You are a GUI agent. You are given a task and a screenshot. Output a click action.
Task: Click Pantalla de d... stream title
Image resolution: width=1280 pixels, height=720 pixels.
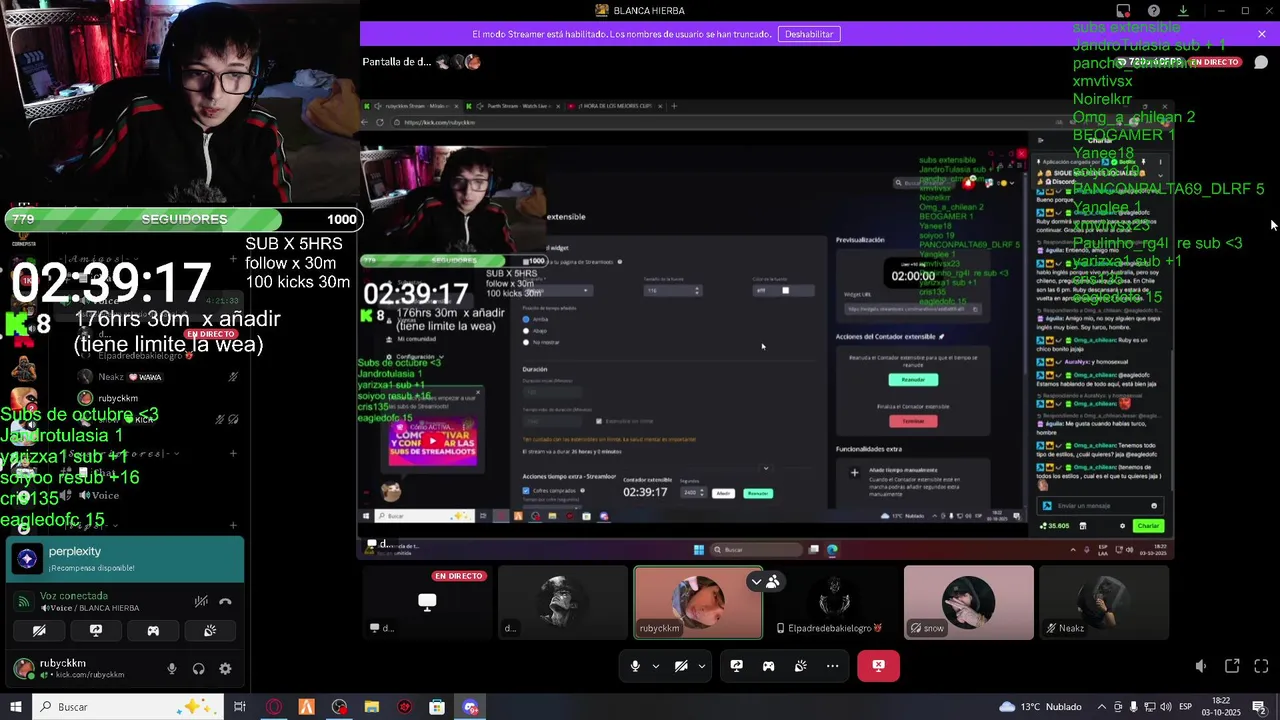coord(397,62)
